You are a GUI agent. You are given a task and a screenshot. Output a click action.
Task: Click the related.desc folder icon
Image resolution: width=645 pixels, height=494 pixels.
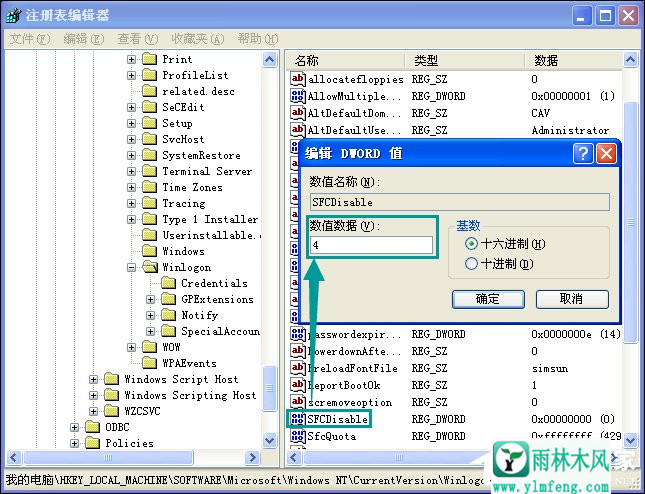149,91
